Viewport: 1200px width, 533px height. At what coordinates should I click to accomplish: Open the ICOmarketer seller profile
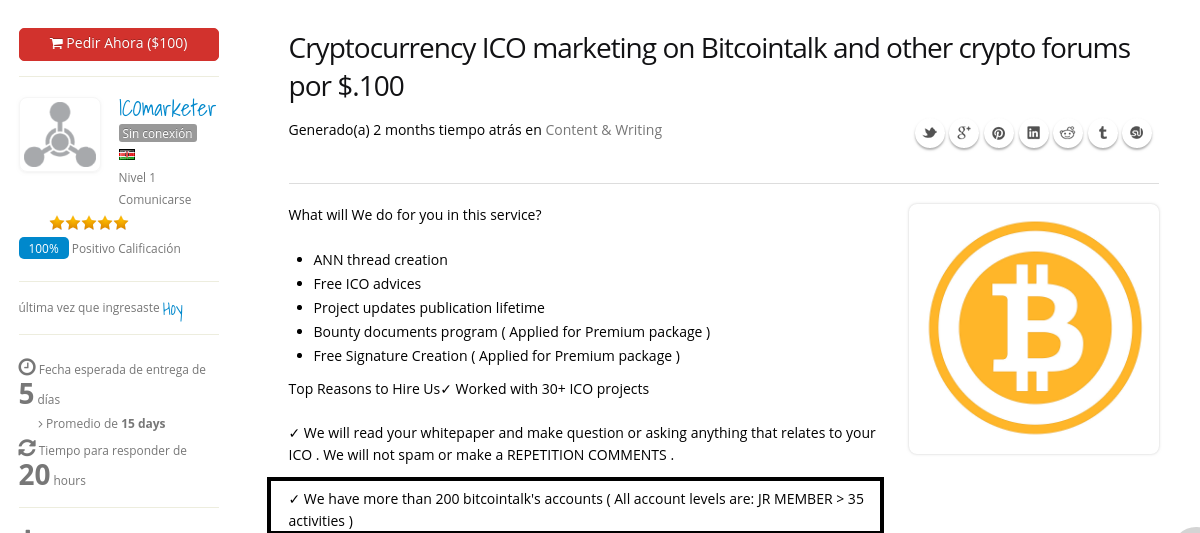pyautogui.click(x=167, y=108)
